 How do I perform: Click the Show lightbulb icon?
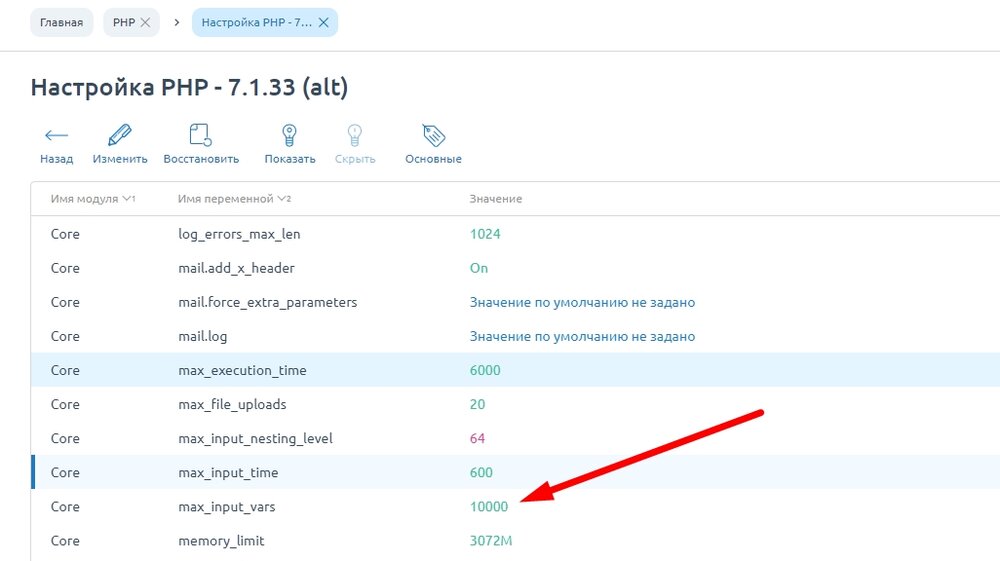(x=289, y=136)
